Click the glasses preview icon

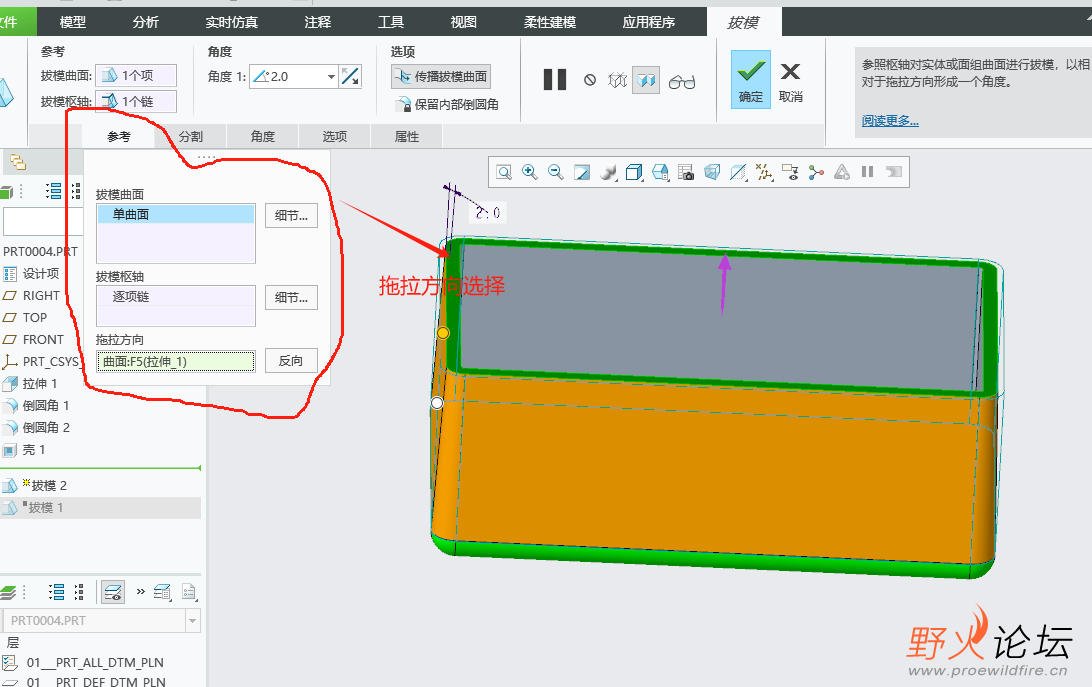(682, 81)
